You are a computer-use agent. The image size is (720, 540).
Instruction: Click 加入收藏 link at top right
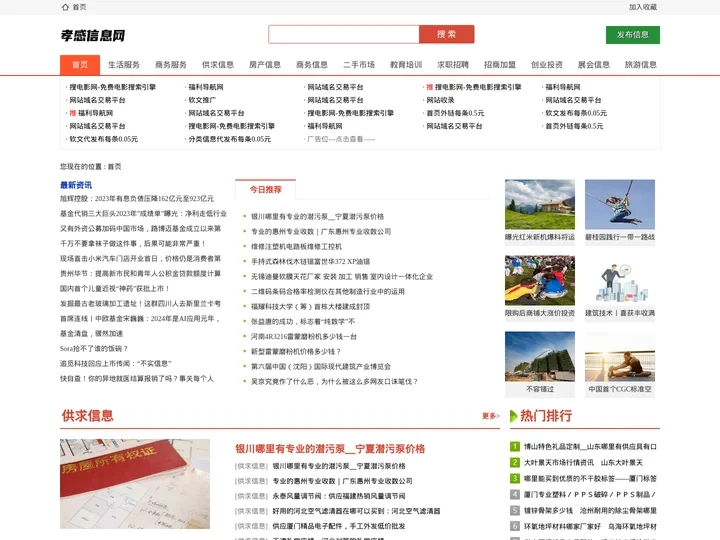click(x=642, y=7)
